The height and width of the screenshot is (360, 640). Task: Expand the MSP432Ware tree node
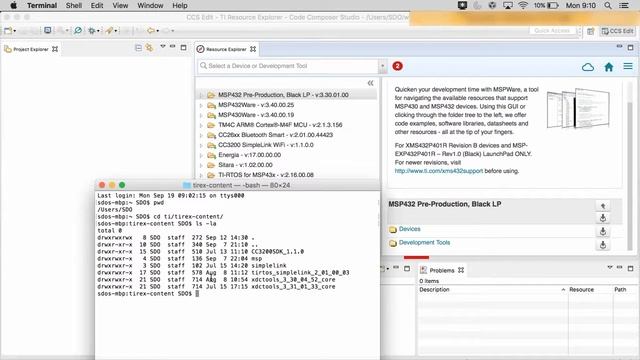point(201,105)
